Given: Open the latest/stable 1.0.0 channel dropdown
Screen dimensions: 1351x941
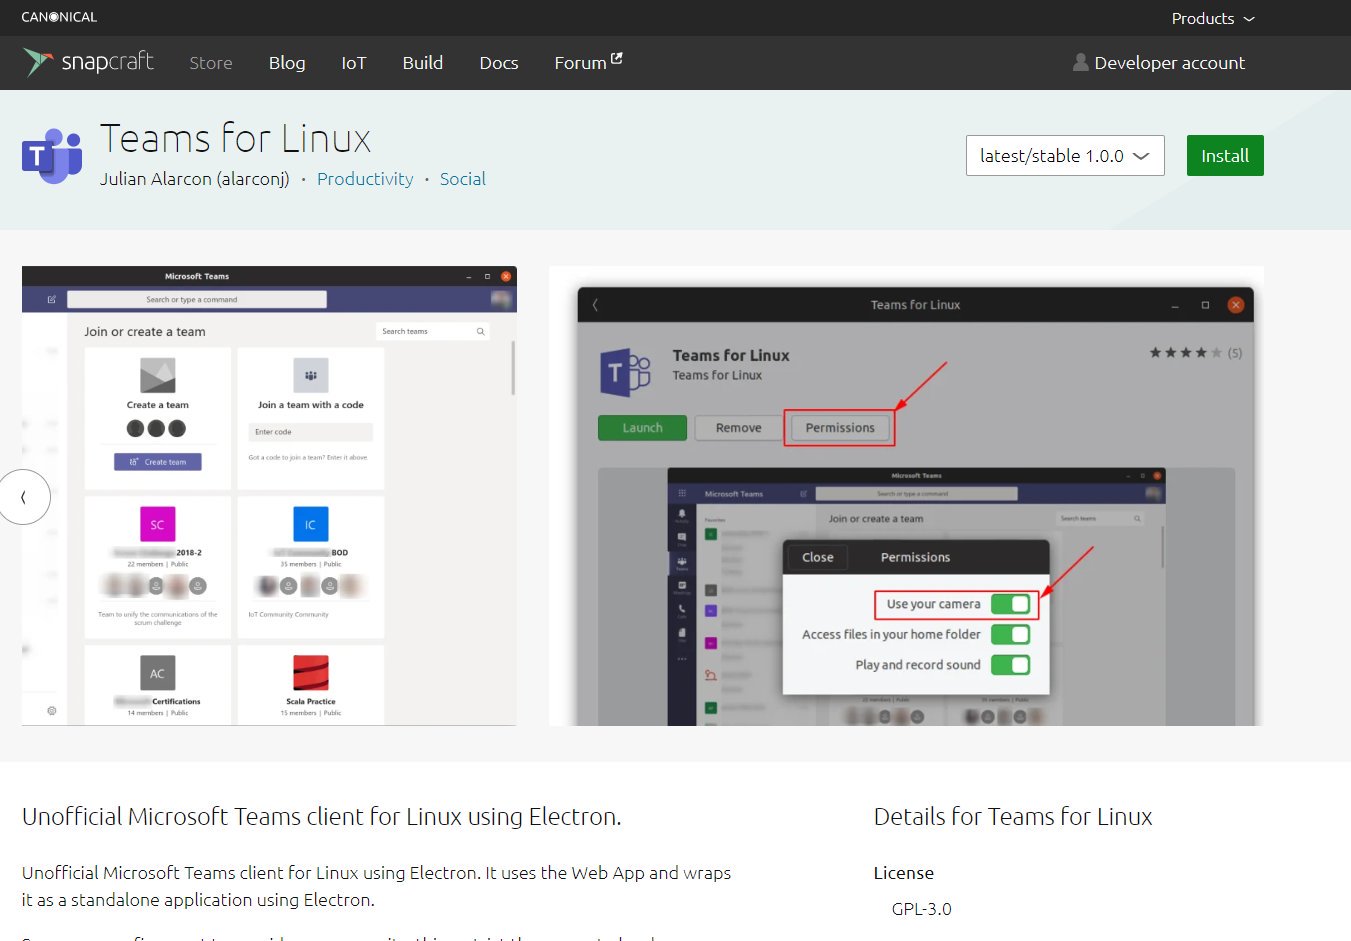Looking at the screenshot, I should coord(1065,155).
